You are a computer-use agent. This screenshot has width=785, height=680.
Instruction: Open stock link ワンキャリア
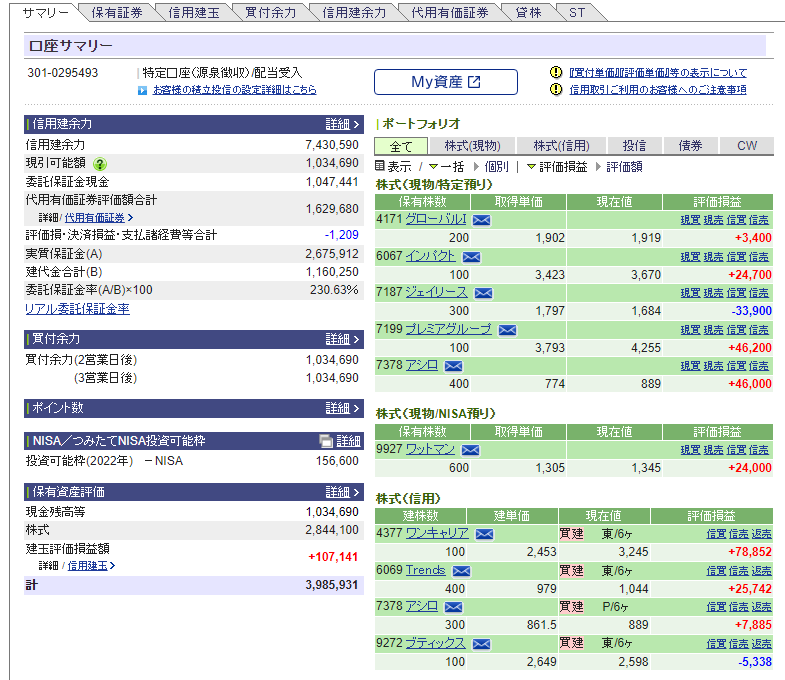tap(437, 533)
